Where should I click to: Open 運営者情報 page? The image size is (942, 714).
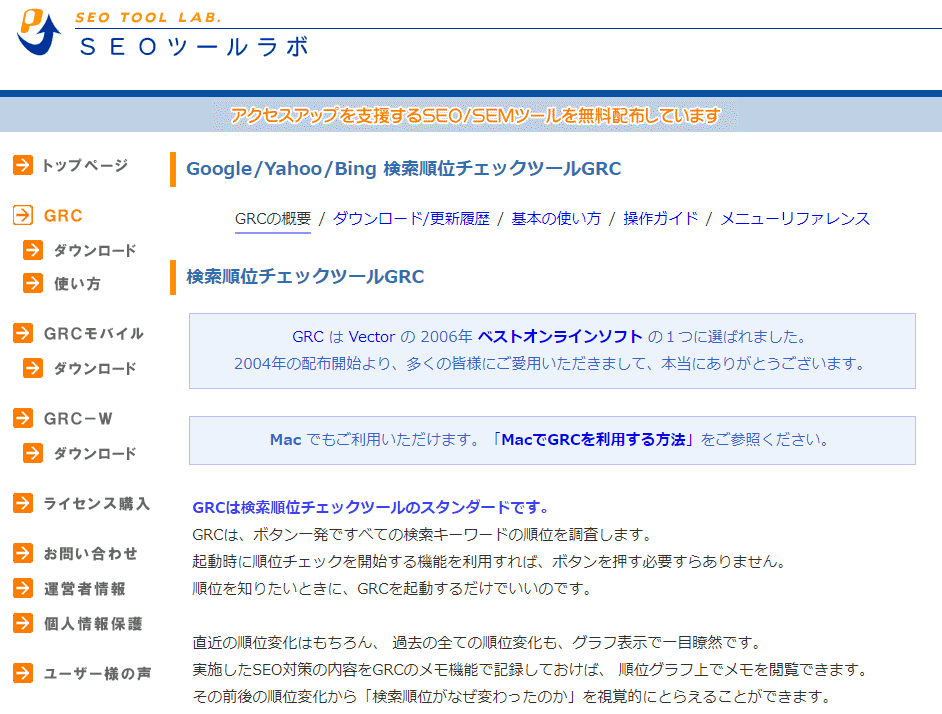pyautogui.click(x=85, y=589)
